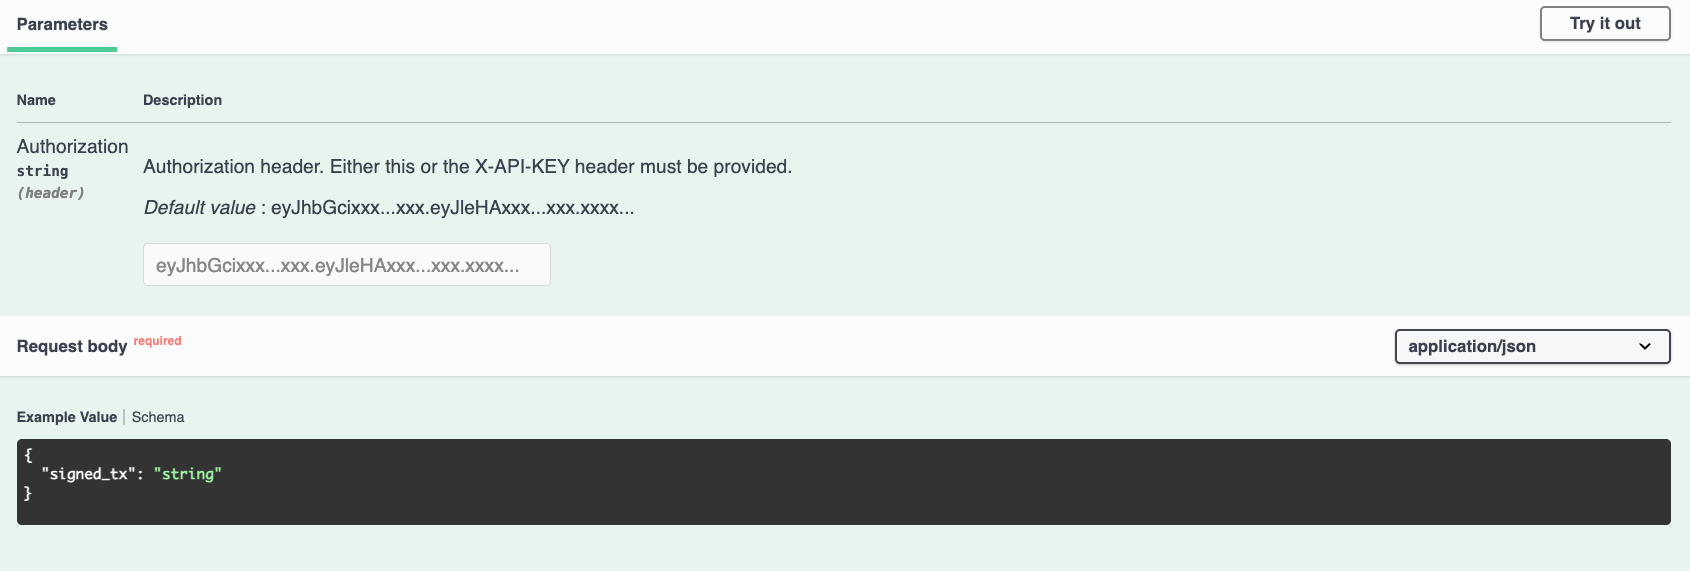Switch to the Schema tab

point(158,417)
